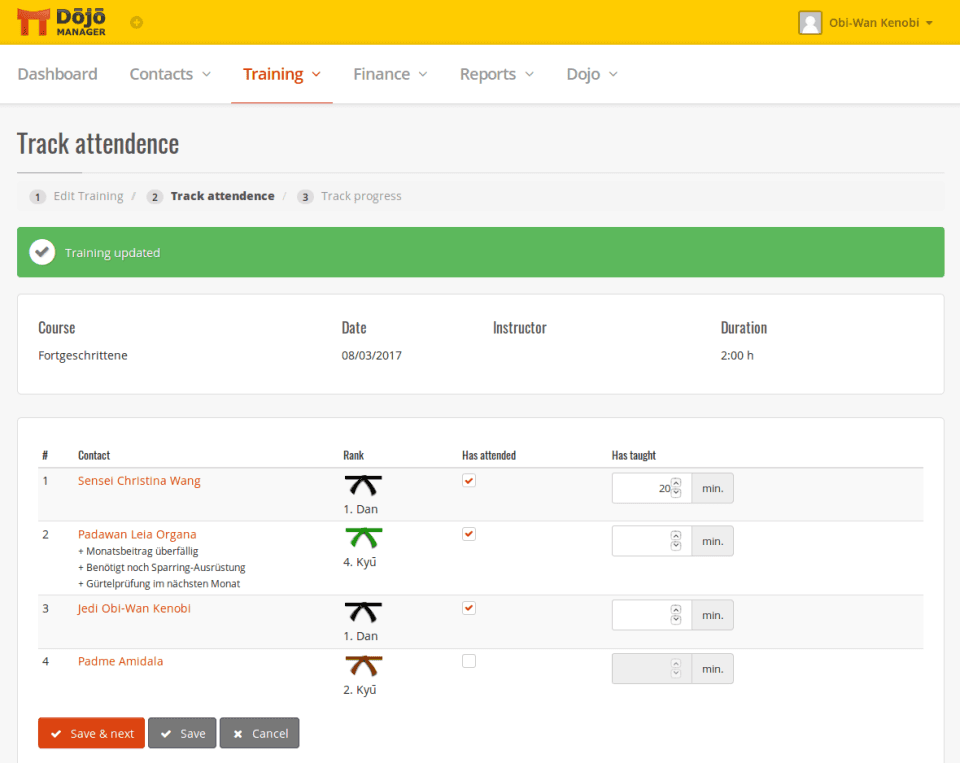Click Obi-Wan Kenobi's taught minutes field
The image size is (960, 763).
click(x=641, y=615)
